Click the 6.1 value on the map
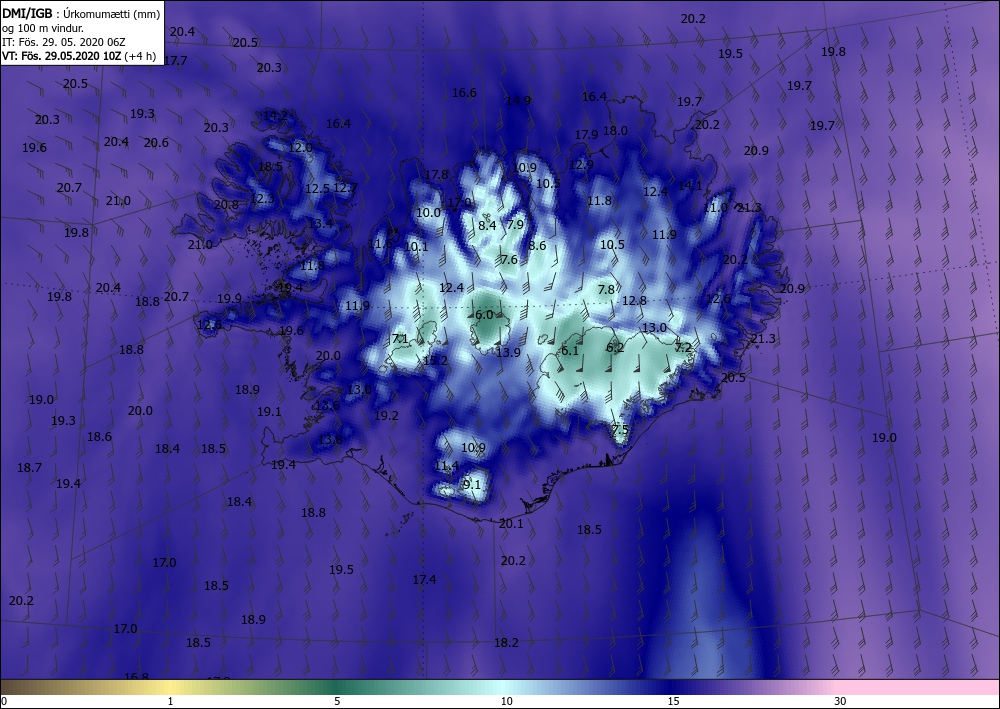Viewport: 1000px width, 709px height. [x=570, y=351]
